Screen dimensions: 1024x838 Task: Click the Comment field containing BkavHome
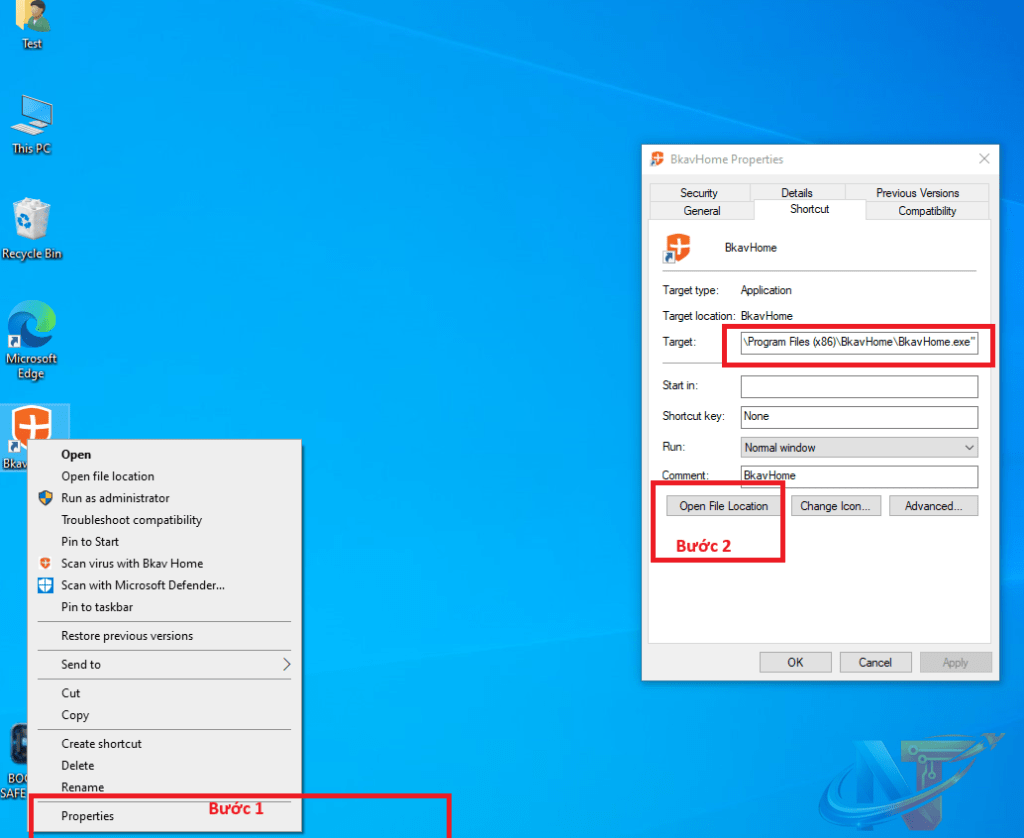(x=859, y=475)
